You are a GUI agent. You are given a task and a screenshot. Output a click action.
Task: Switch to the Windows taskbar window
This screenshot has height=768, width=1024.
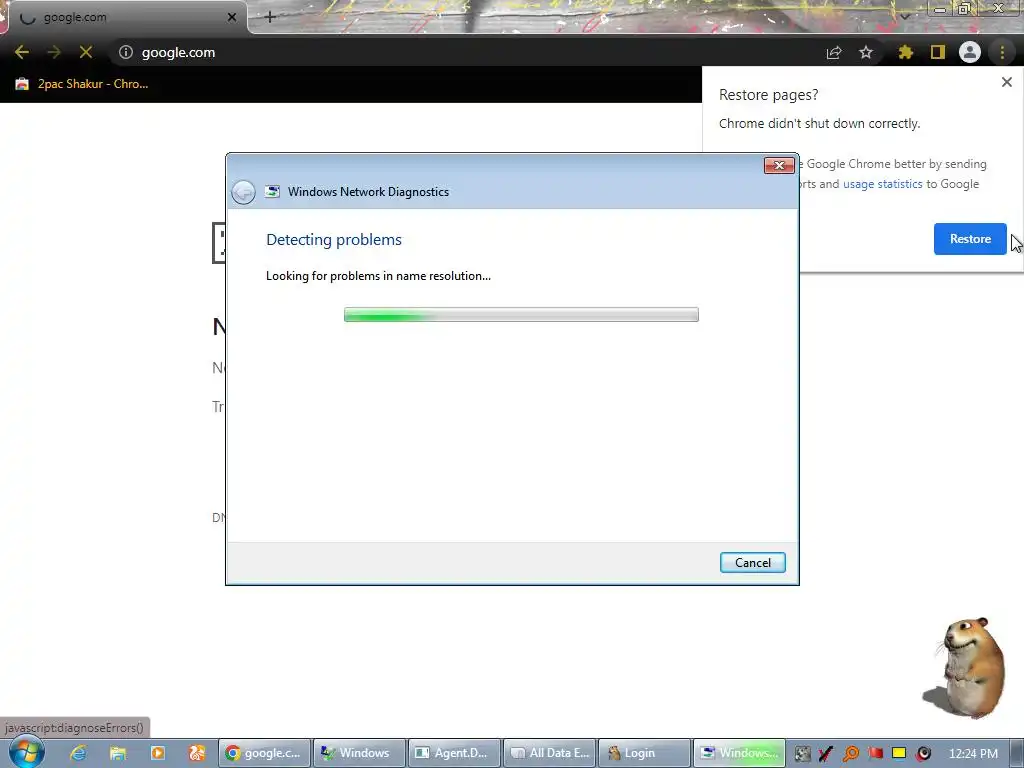point(359,753)
